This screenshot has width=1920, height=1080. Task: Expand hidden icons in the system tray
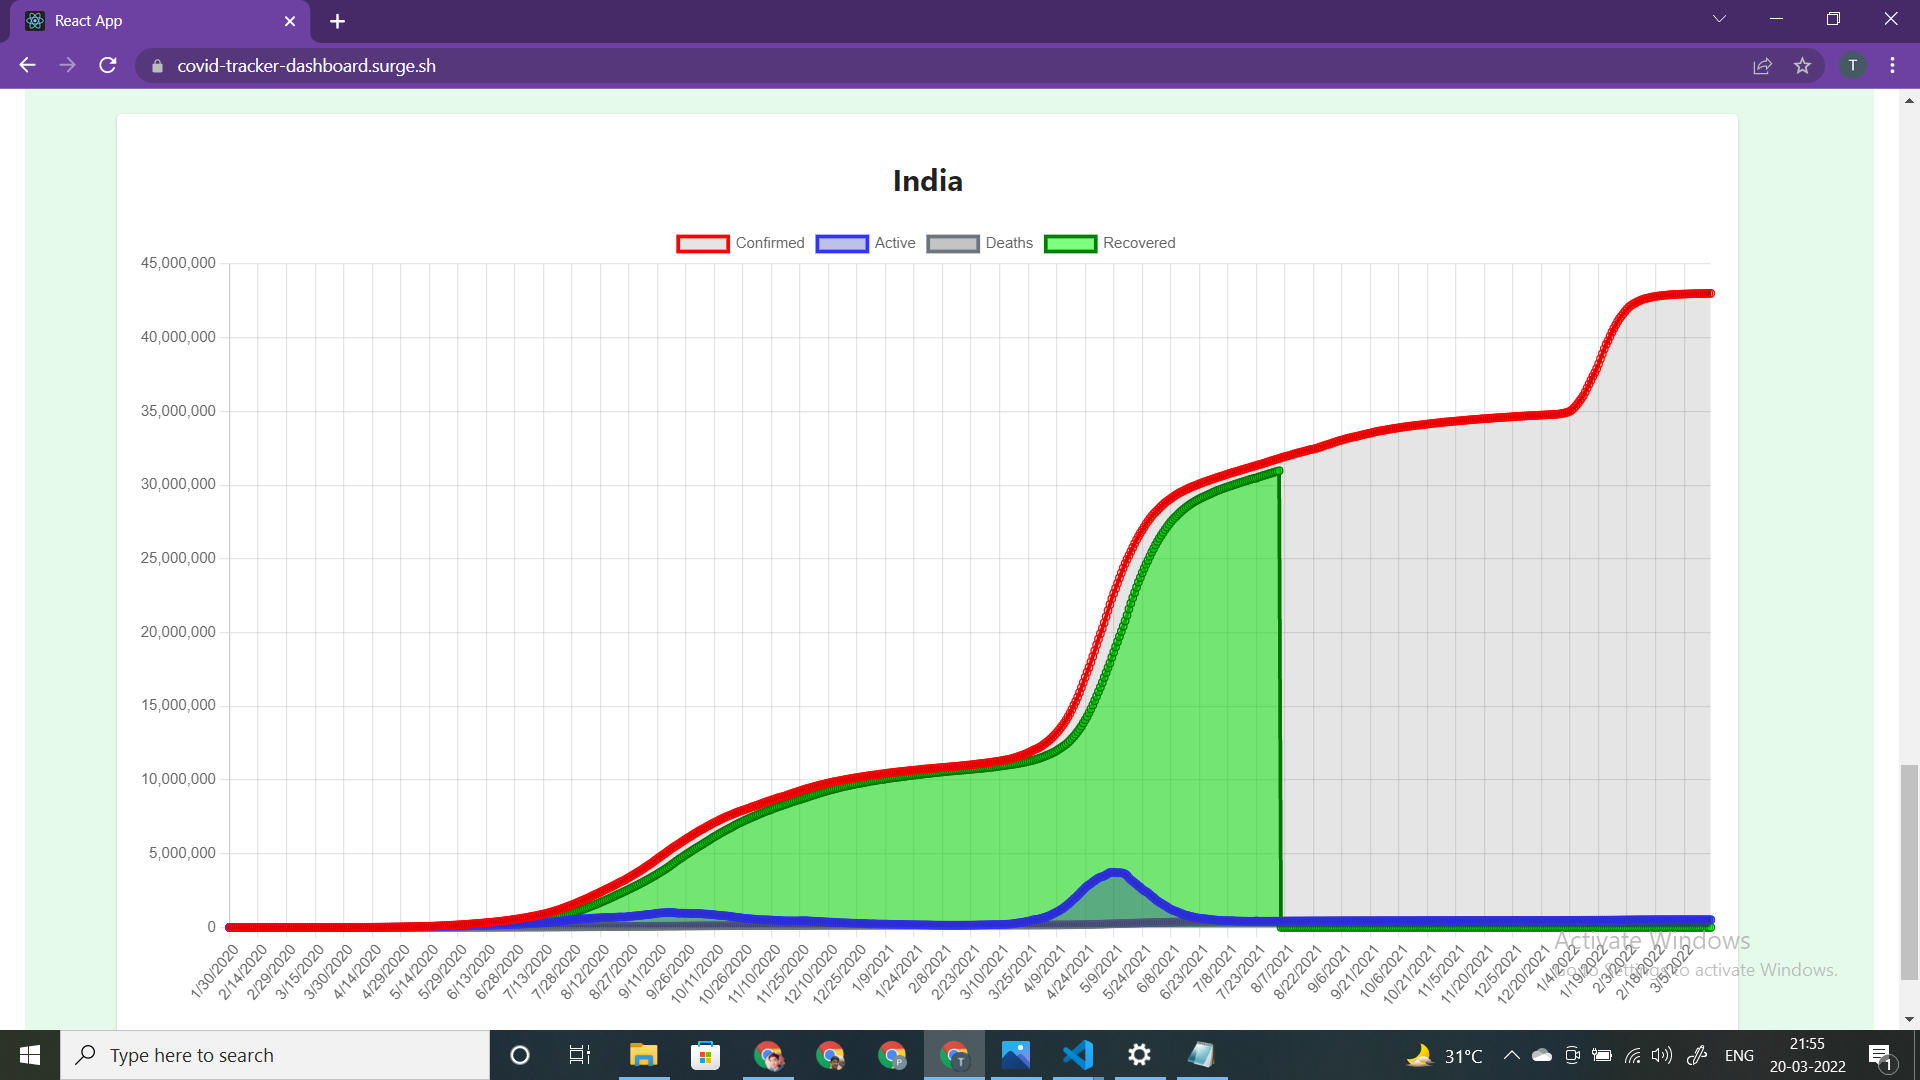[x=1511, y=1054]
